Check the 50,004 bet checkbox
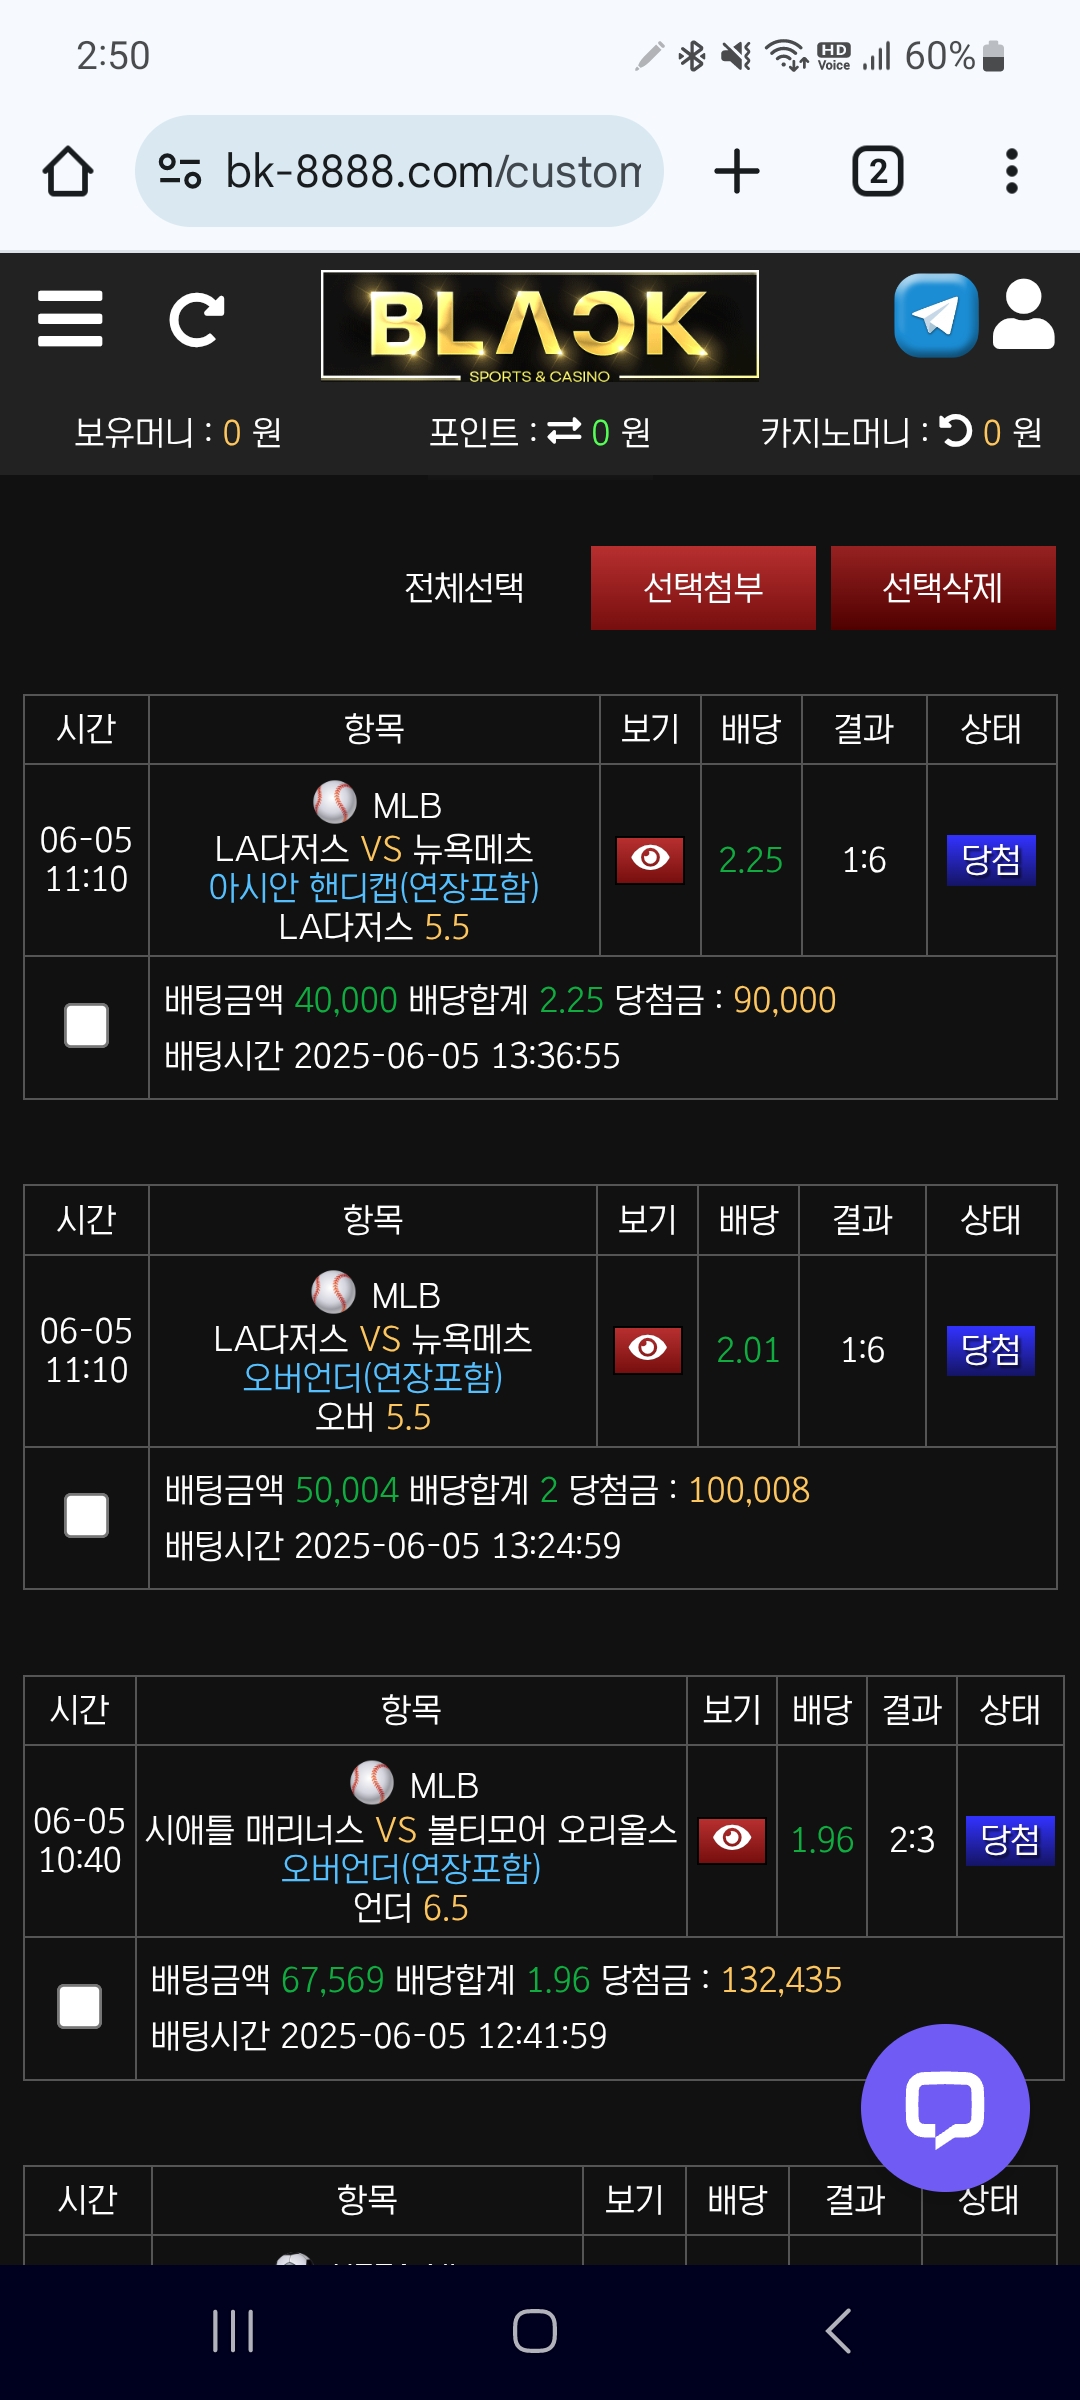1080x2400 pixels. (x=87, y=1516)
